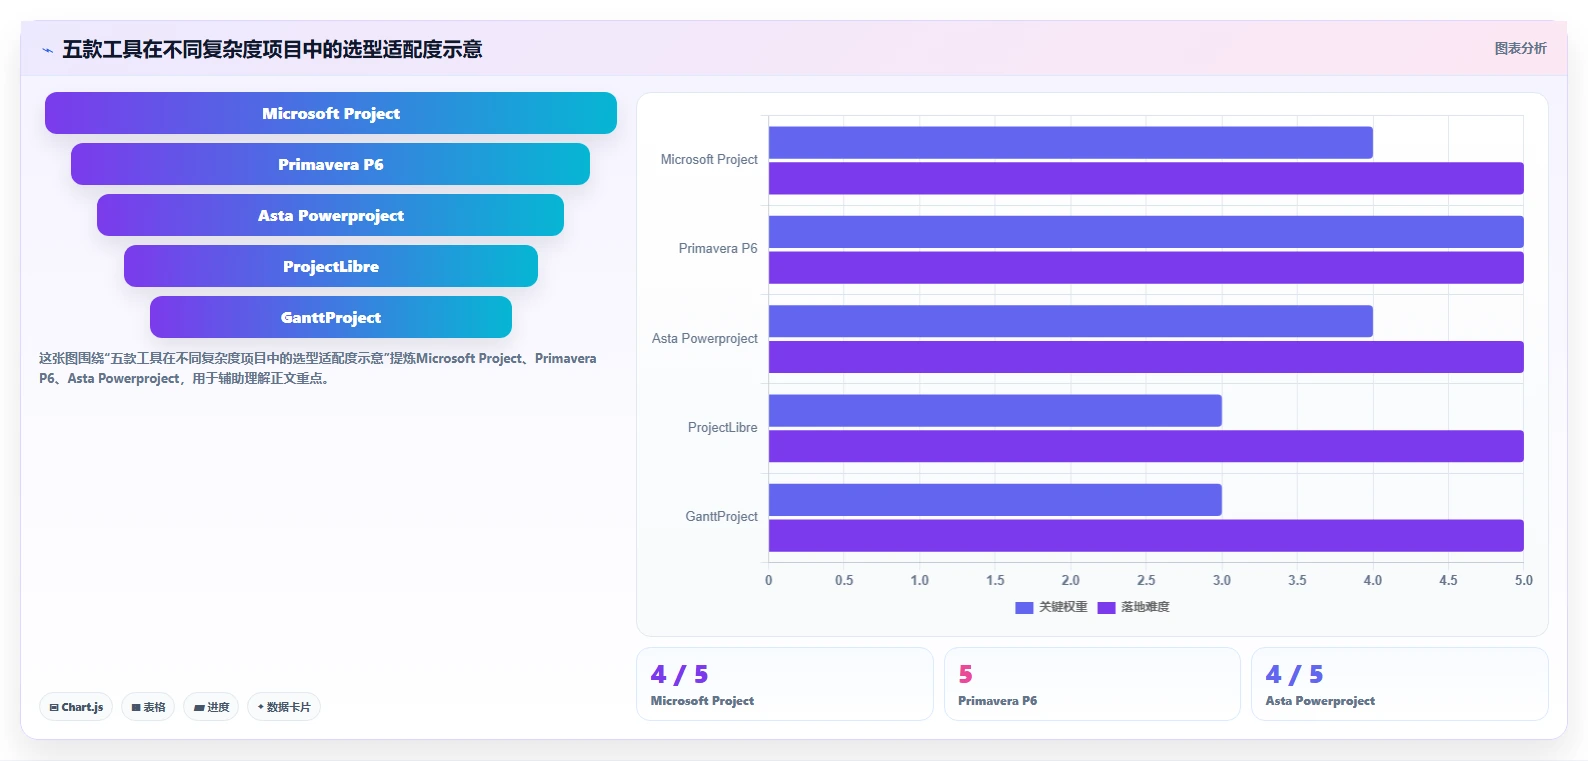
Task: Click the x-axis tick label 4.5
Action: point(1448,580)
